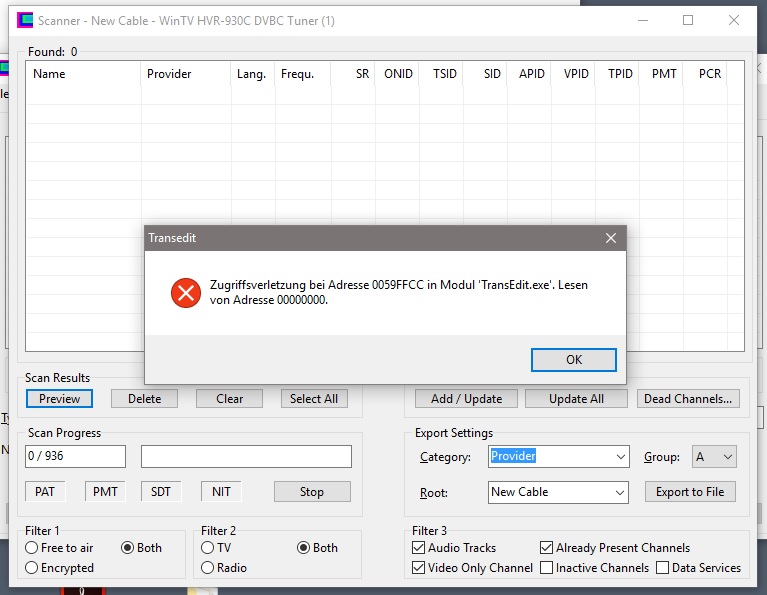Maximize the Scanner window
The image size is (767, 595).
[688, 20]
